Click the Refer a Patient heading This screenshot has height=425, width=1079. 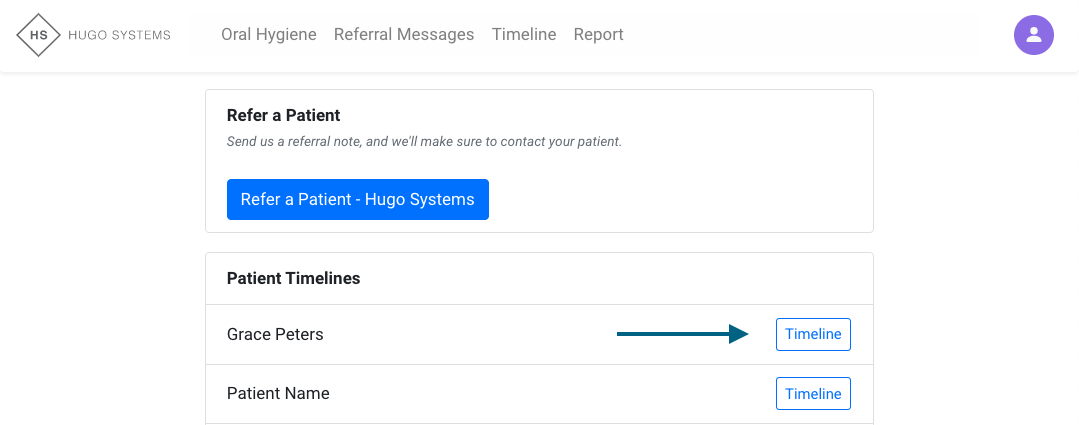click(284, 116)
